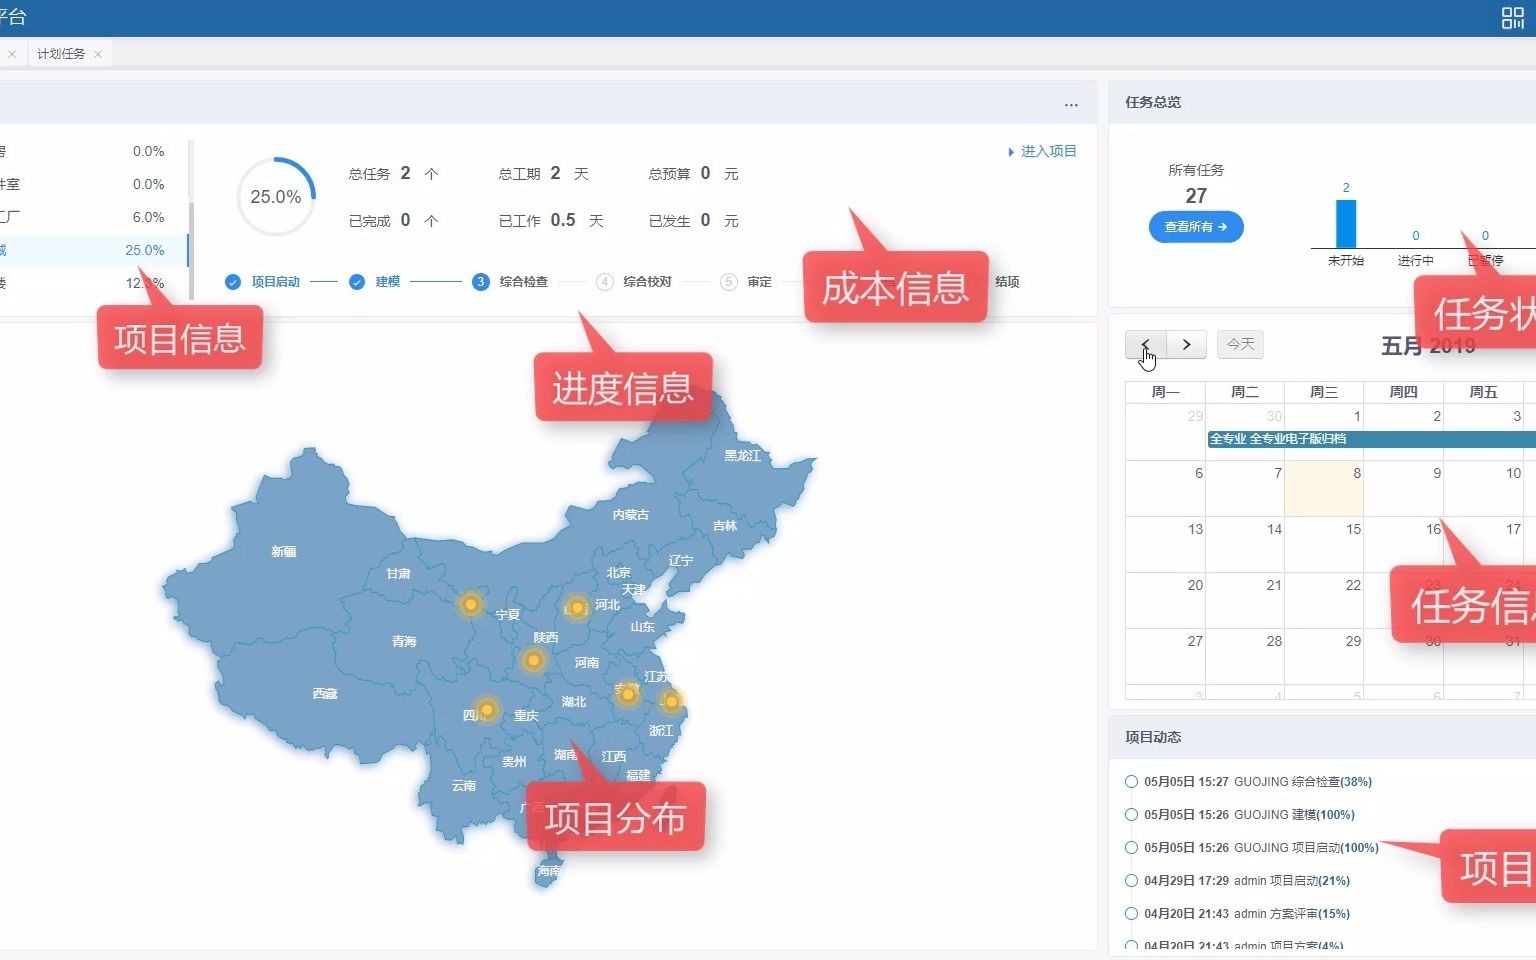Select the project row showing 25.0%

pos(92,250)
